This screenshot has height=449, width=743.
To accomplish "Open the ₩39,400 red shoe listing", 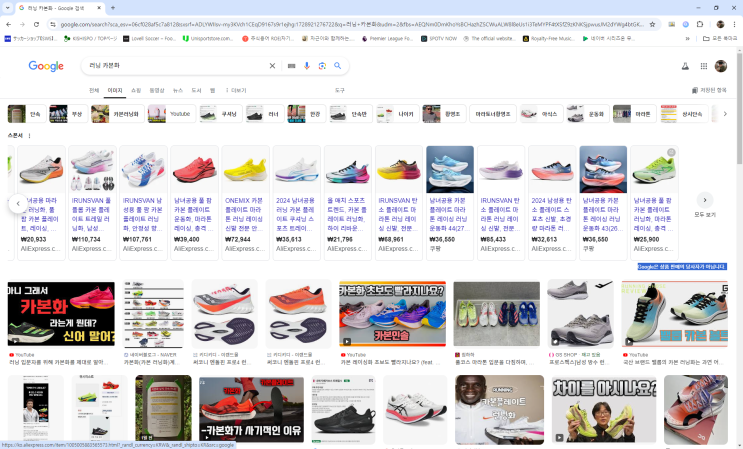I will pyautogui.click(x=194, y=203).
